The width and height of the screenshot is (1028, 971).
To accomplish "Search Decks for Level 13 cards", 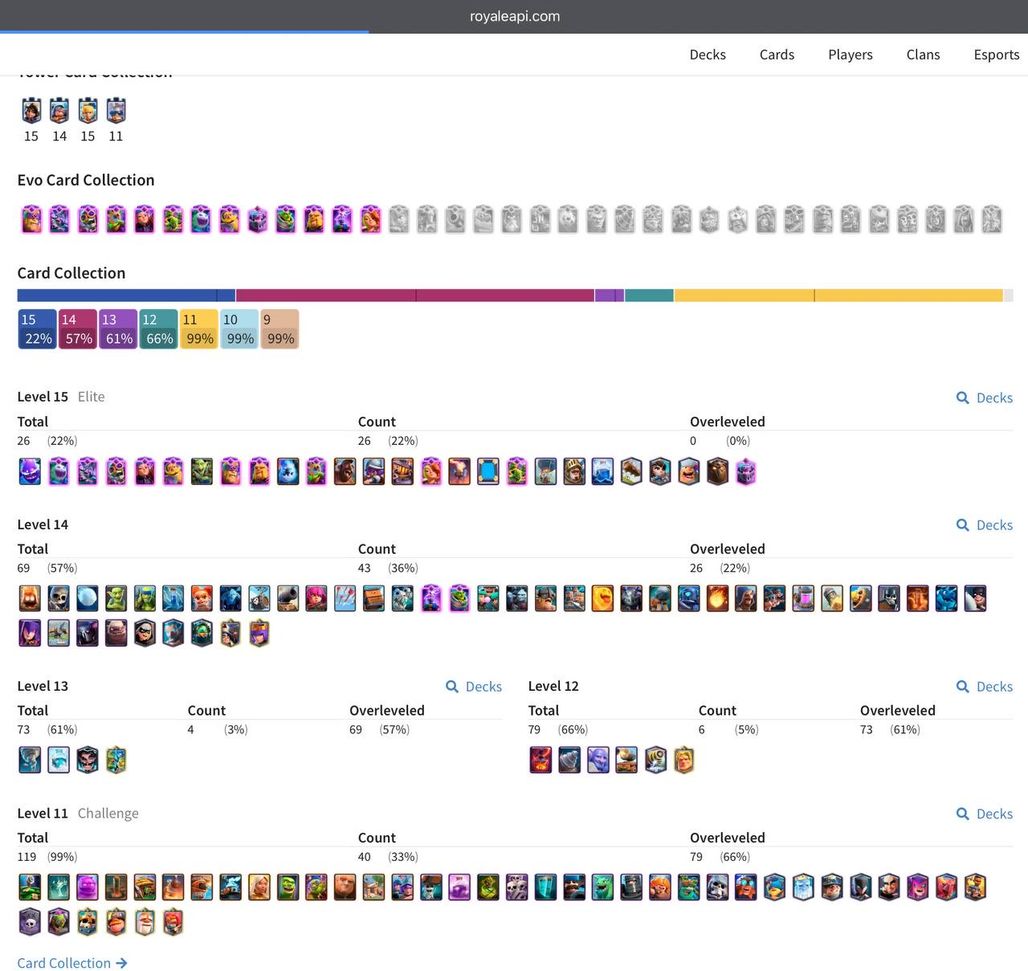I will [473, 686].
